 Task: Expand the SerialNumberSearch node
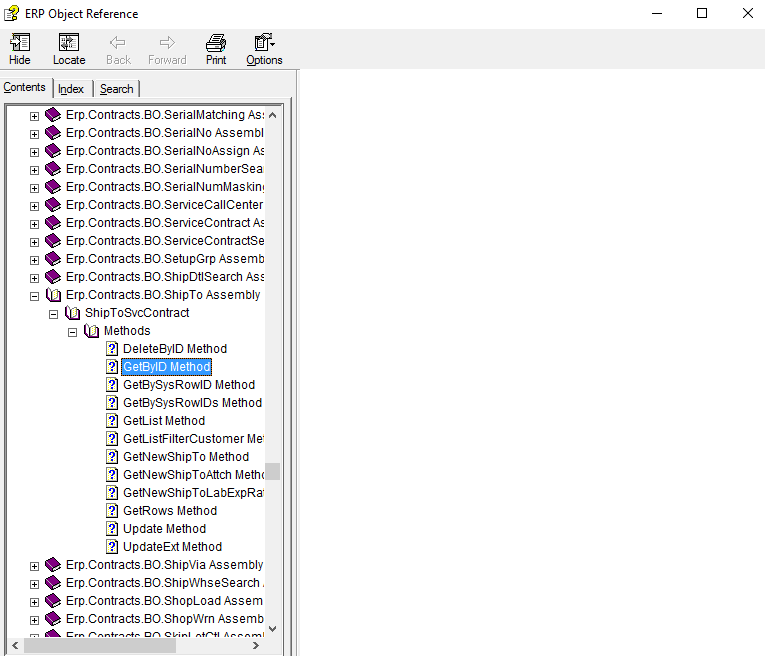coord(34,170)
